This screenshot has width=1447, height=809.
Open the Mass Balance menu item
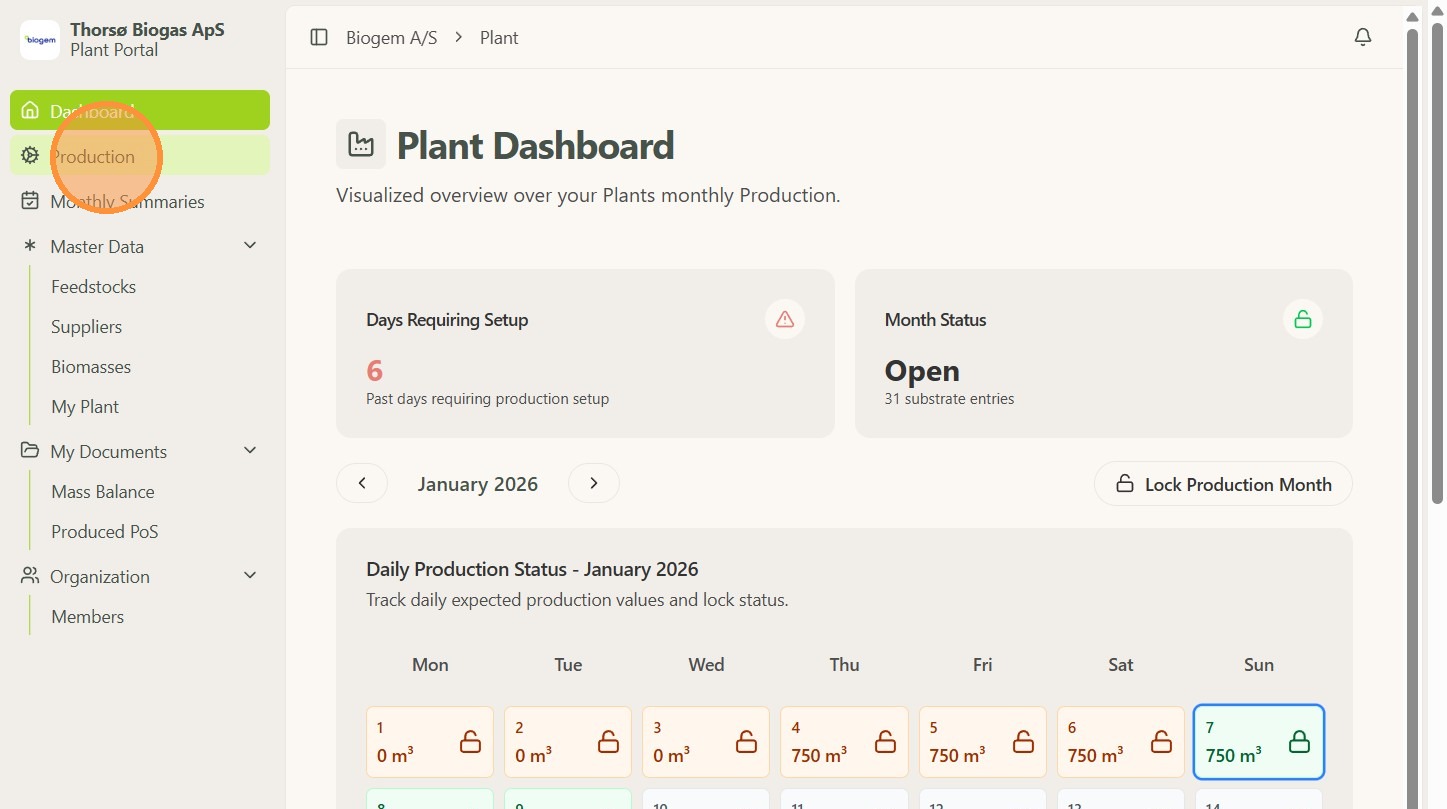point(103,492)
